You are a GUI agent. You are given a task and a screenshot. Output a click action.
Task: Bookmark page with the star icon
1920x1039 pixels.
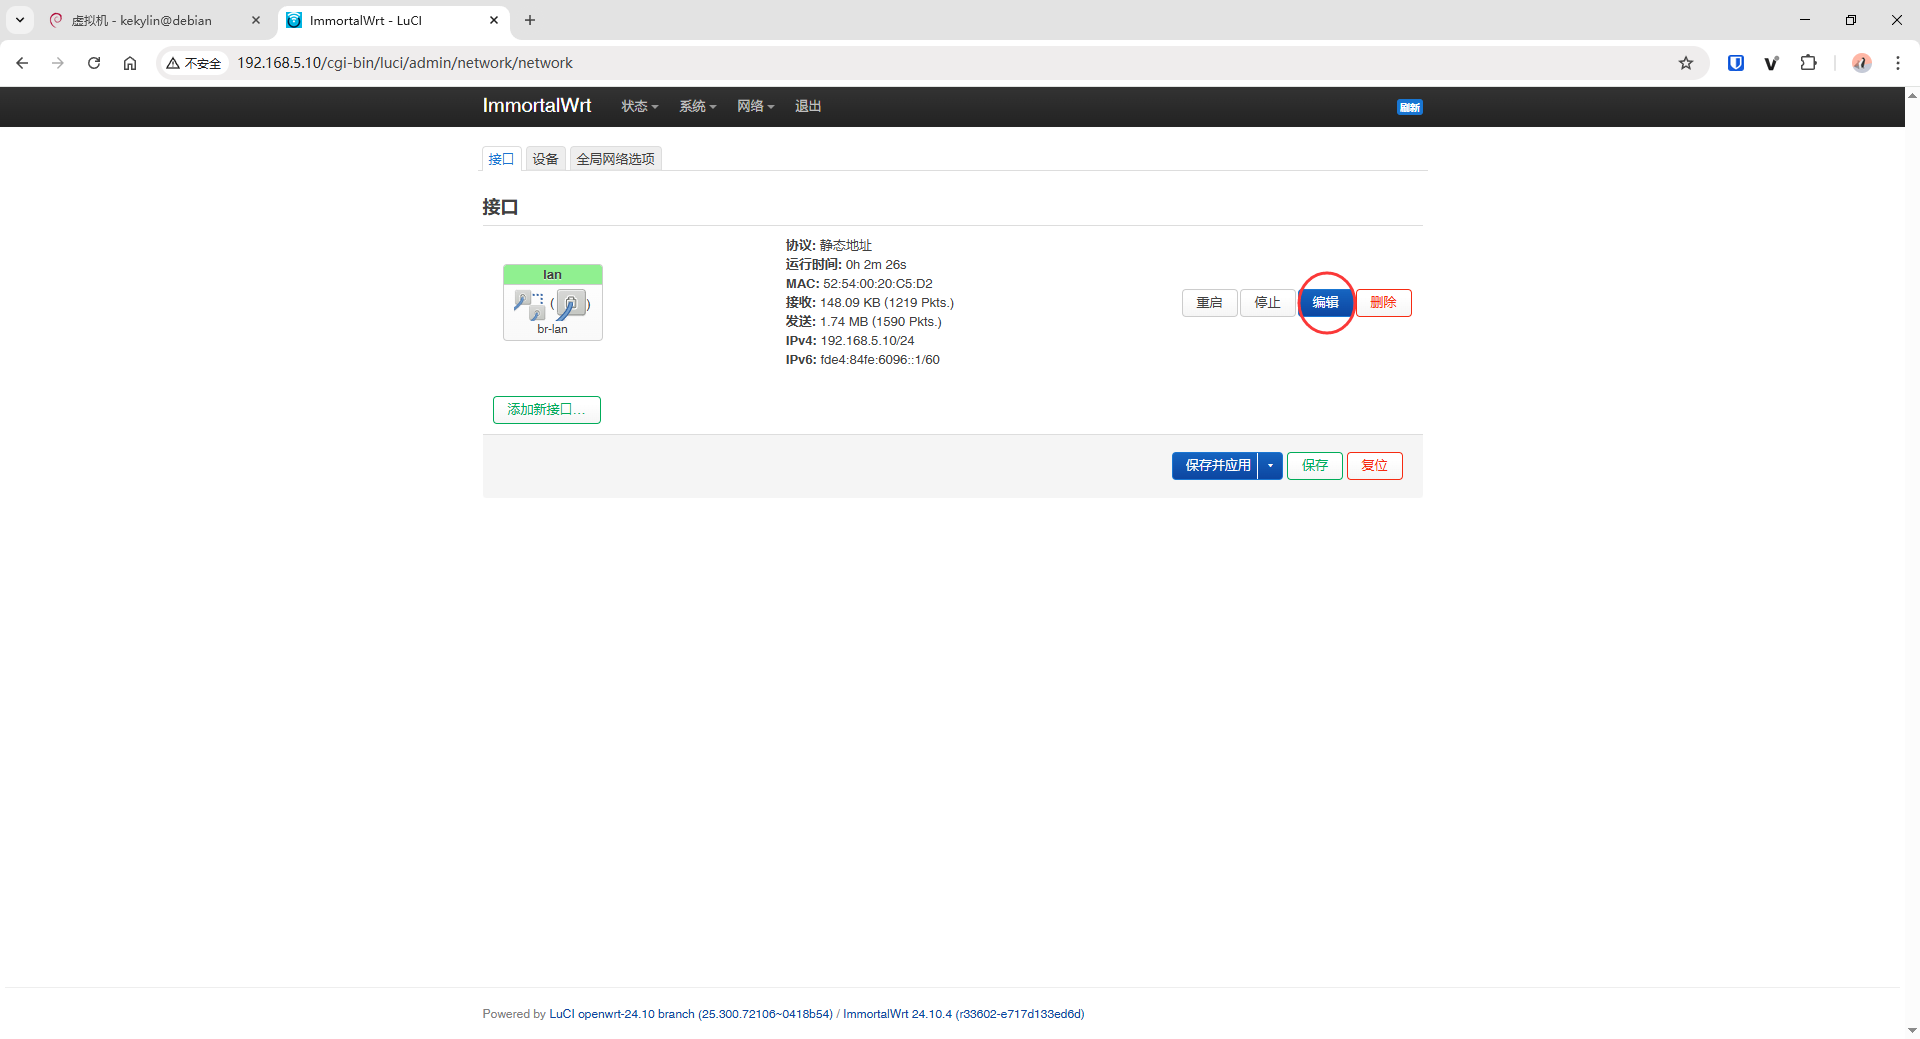1686,63
